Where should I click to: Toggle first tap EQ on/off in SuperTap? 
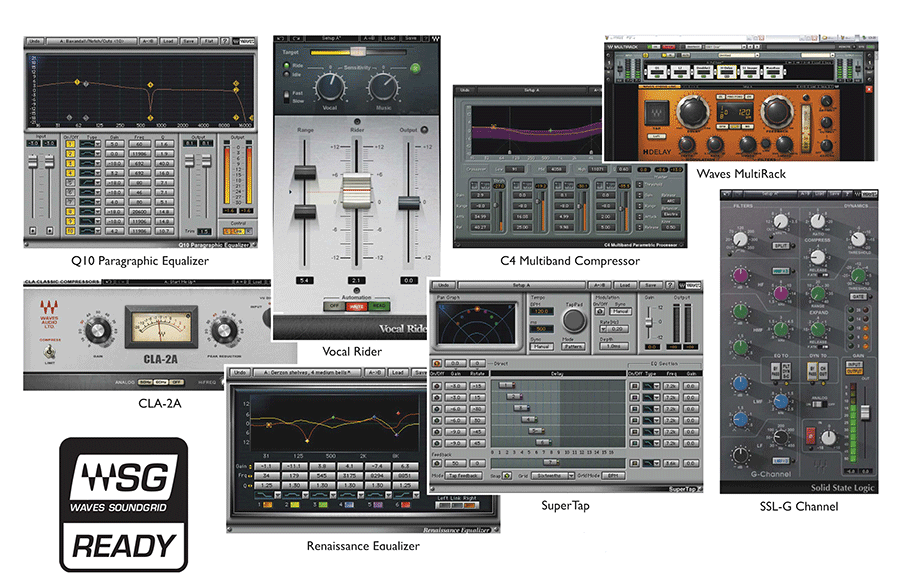coord(634,386)
